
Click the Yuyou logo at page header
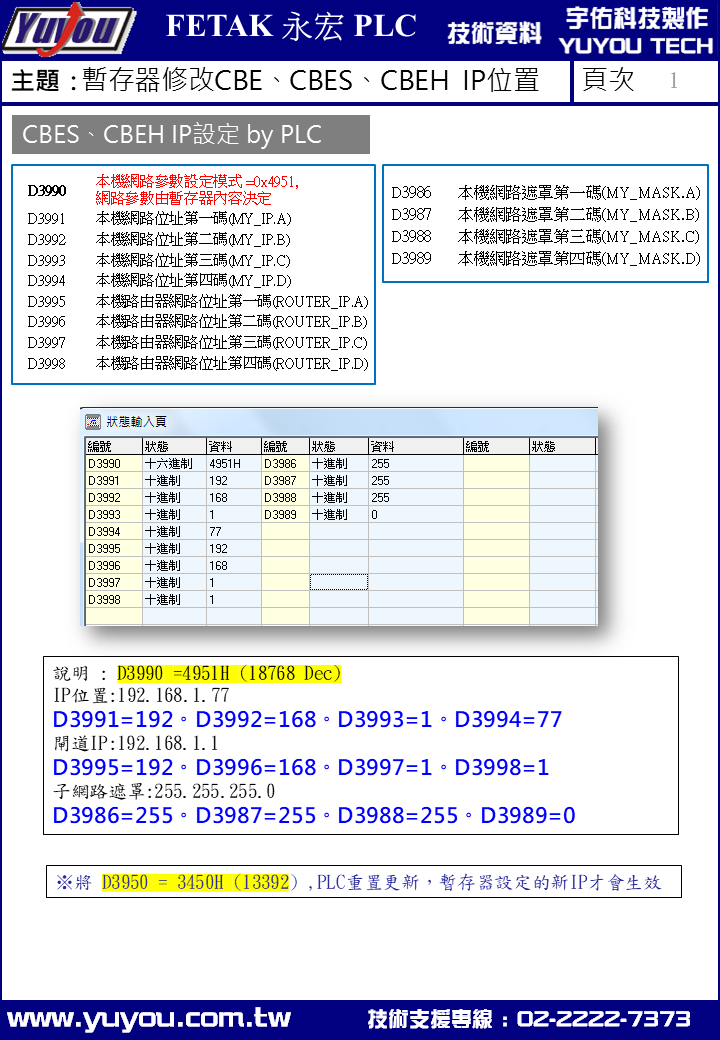tap(69, 30)
